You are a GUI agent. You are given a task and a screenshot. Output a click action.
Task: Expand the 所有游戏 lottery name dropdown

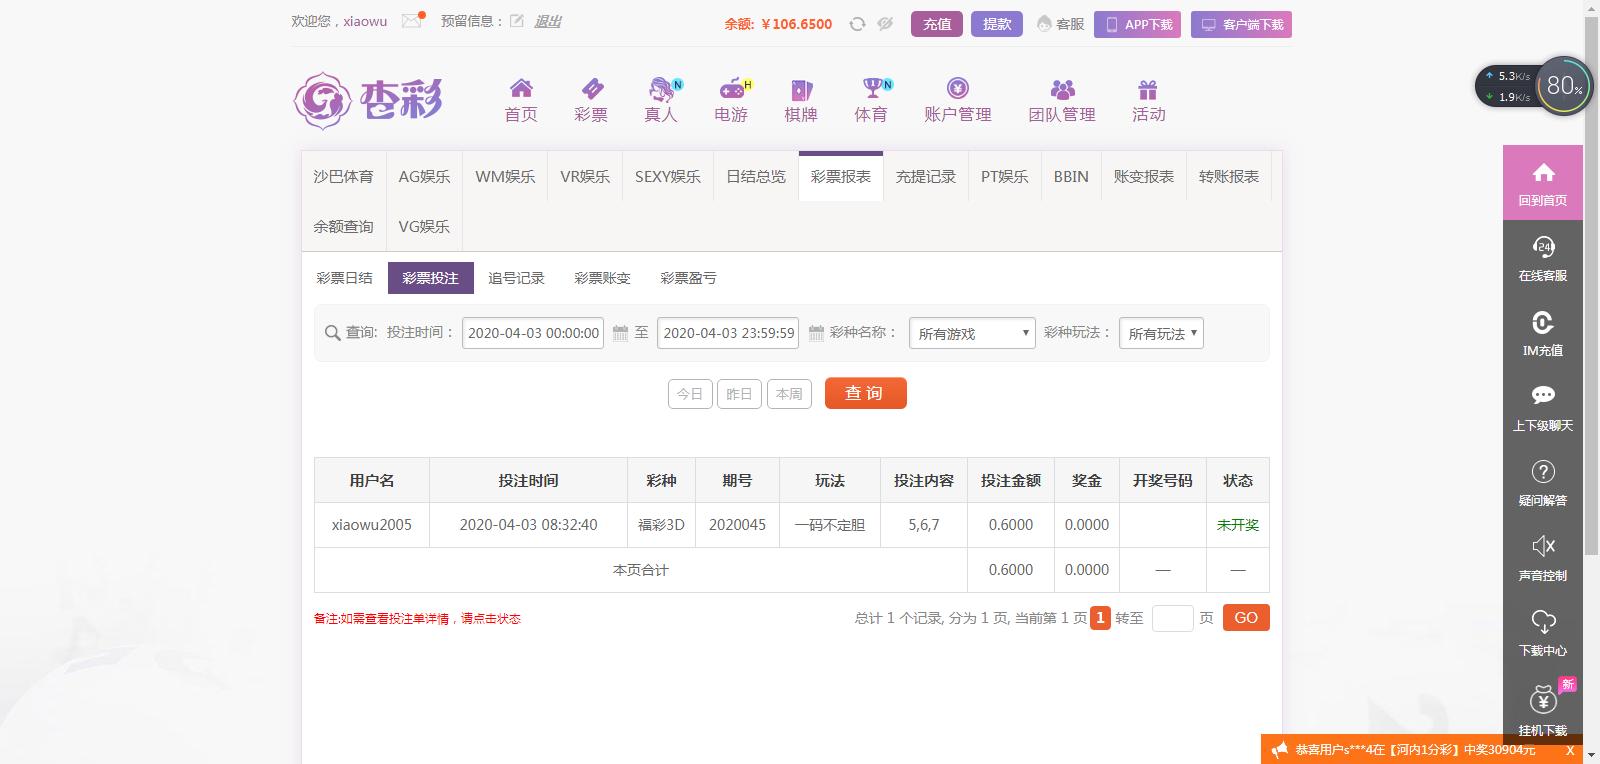click(x=972, y=333)
